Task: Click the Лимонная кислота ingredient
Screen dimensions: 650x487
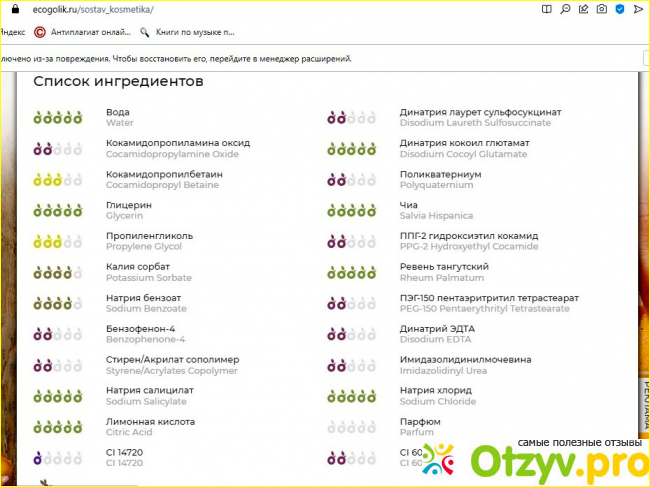Action: [150, 422]
